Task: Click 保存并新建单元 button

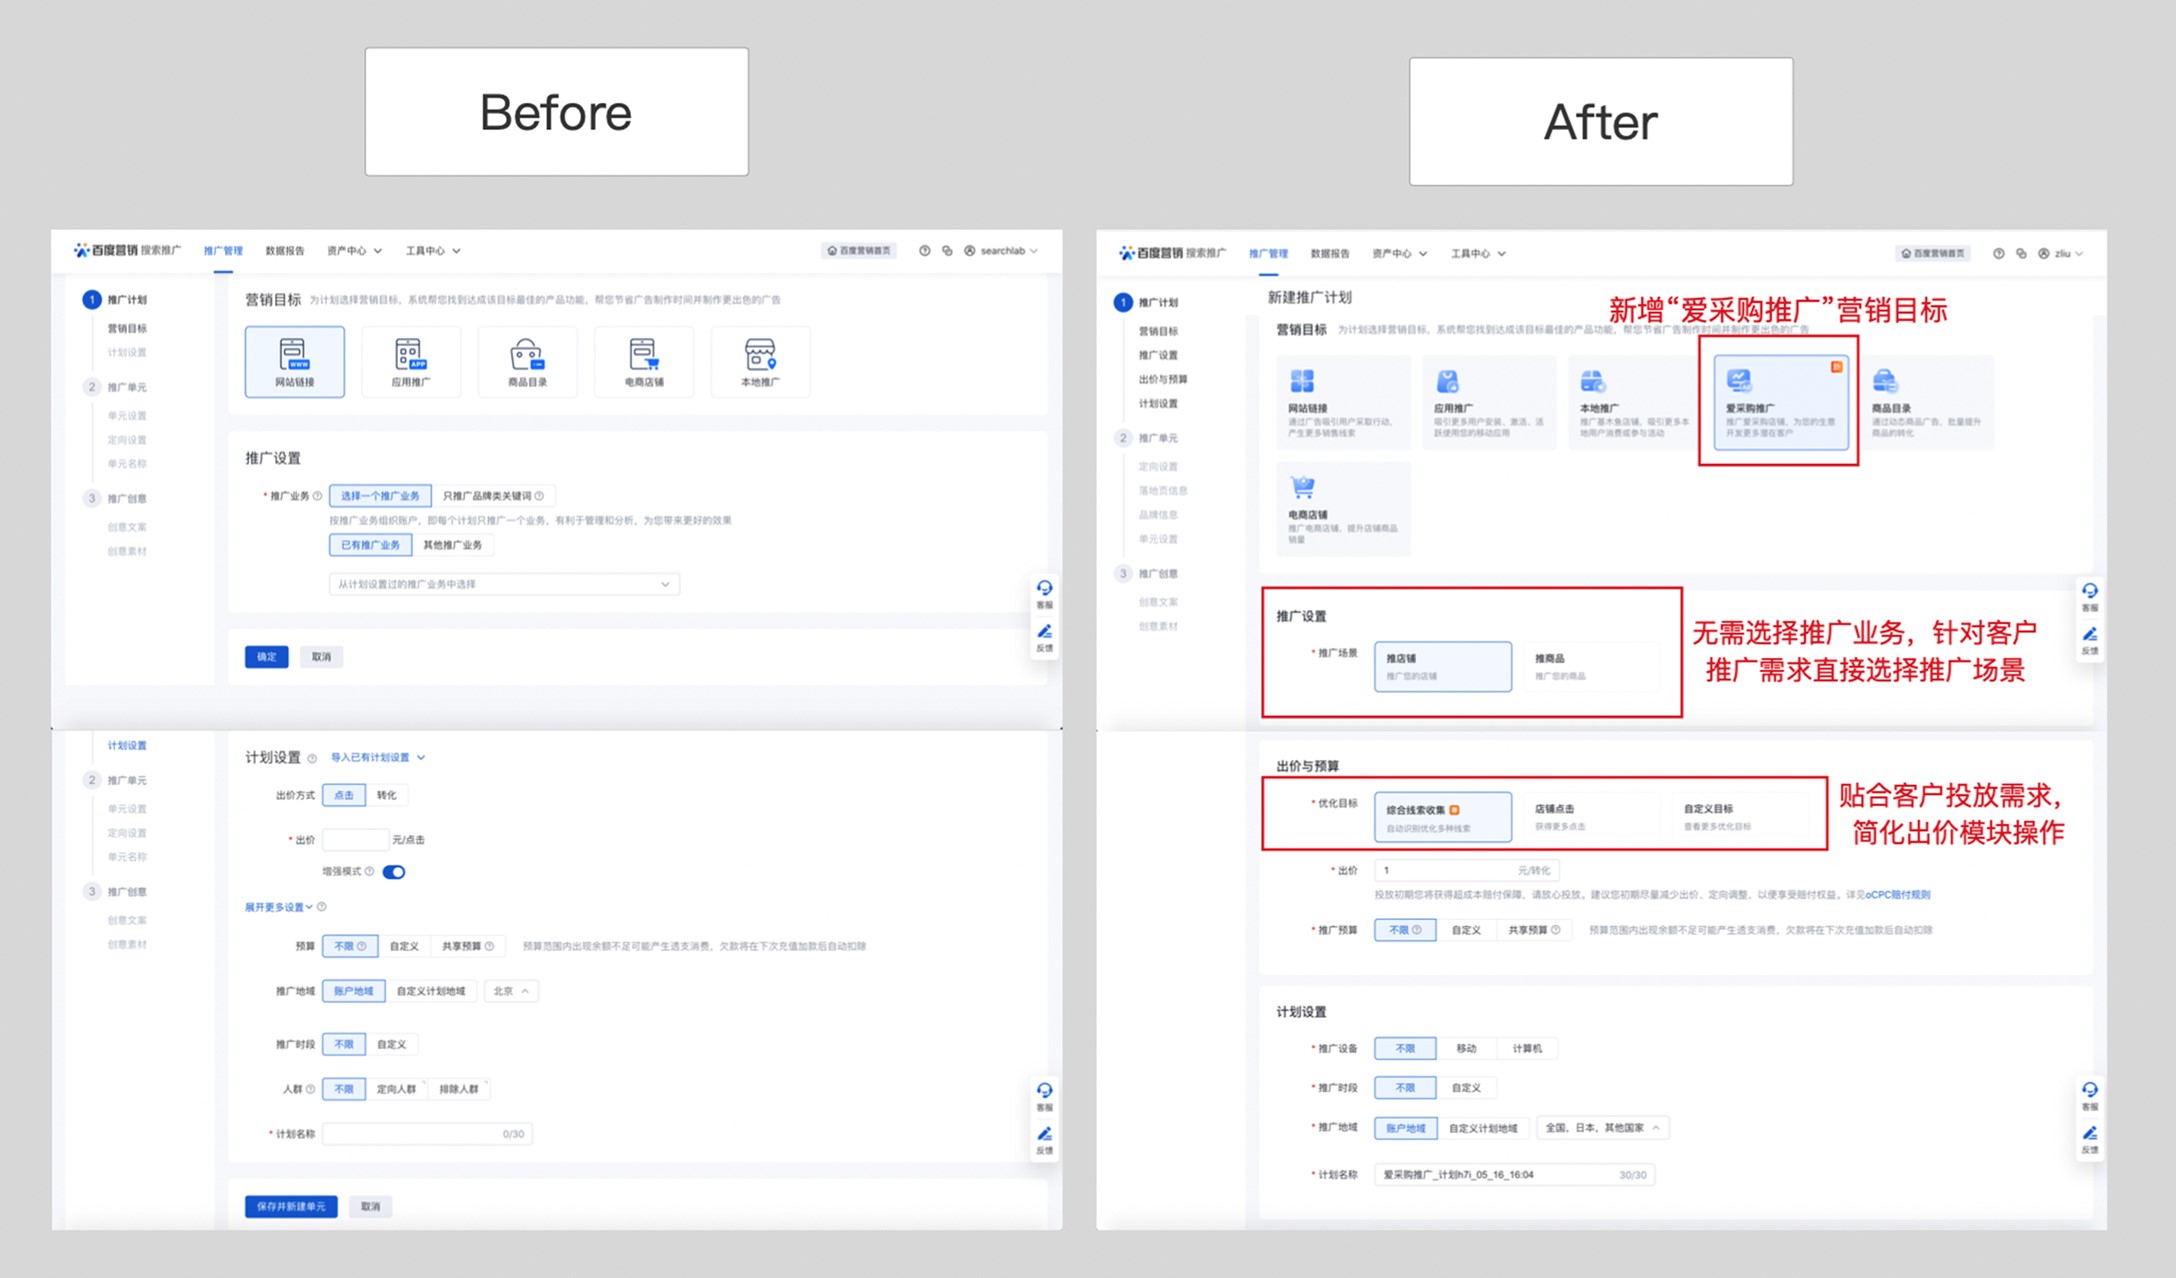Action: pos(291,1206)
